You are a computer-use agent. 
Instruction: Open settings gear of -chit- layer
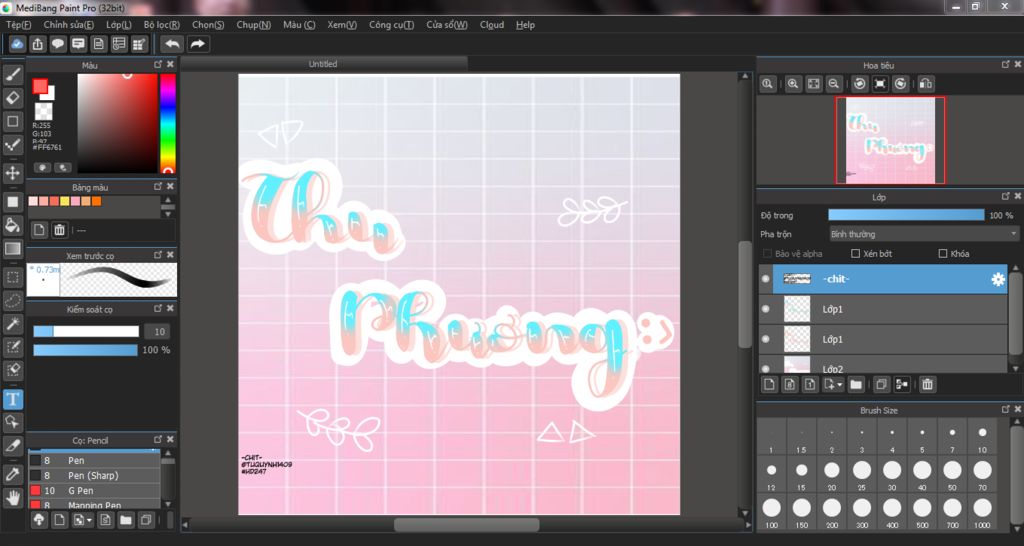[x=998, y=279]
